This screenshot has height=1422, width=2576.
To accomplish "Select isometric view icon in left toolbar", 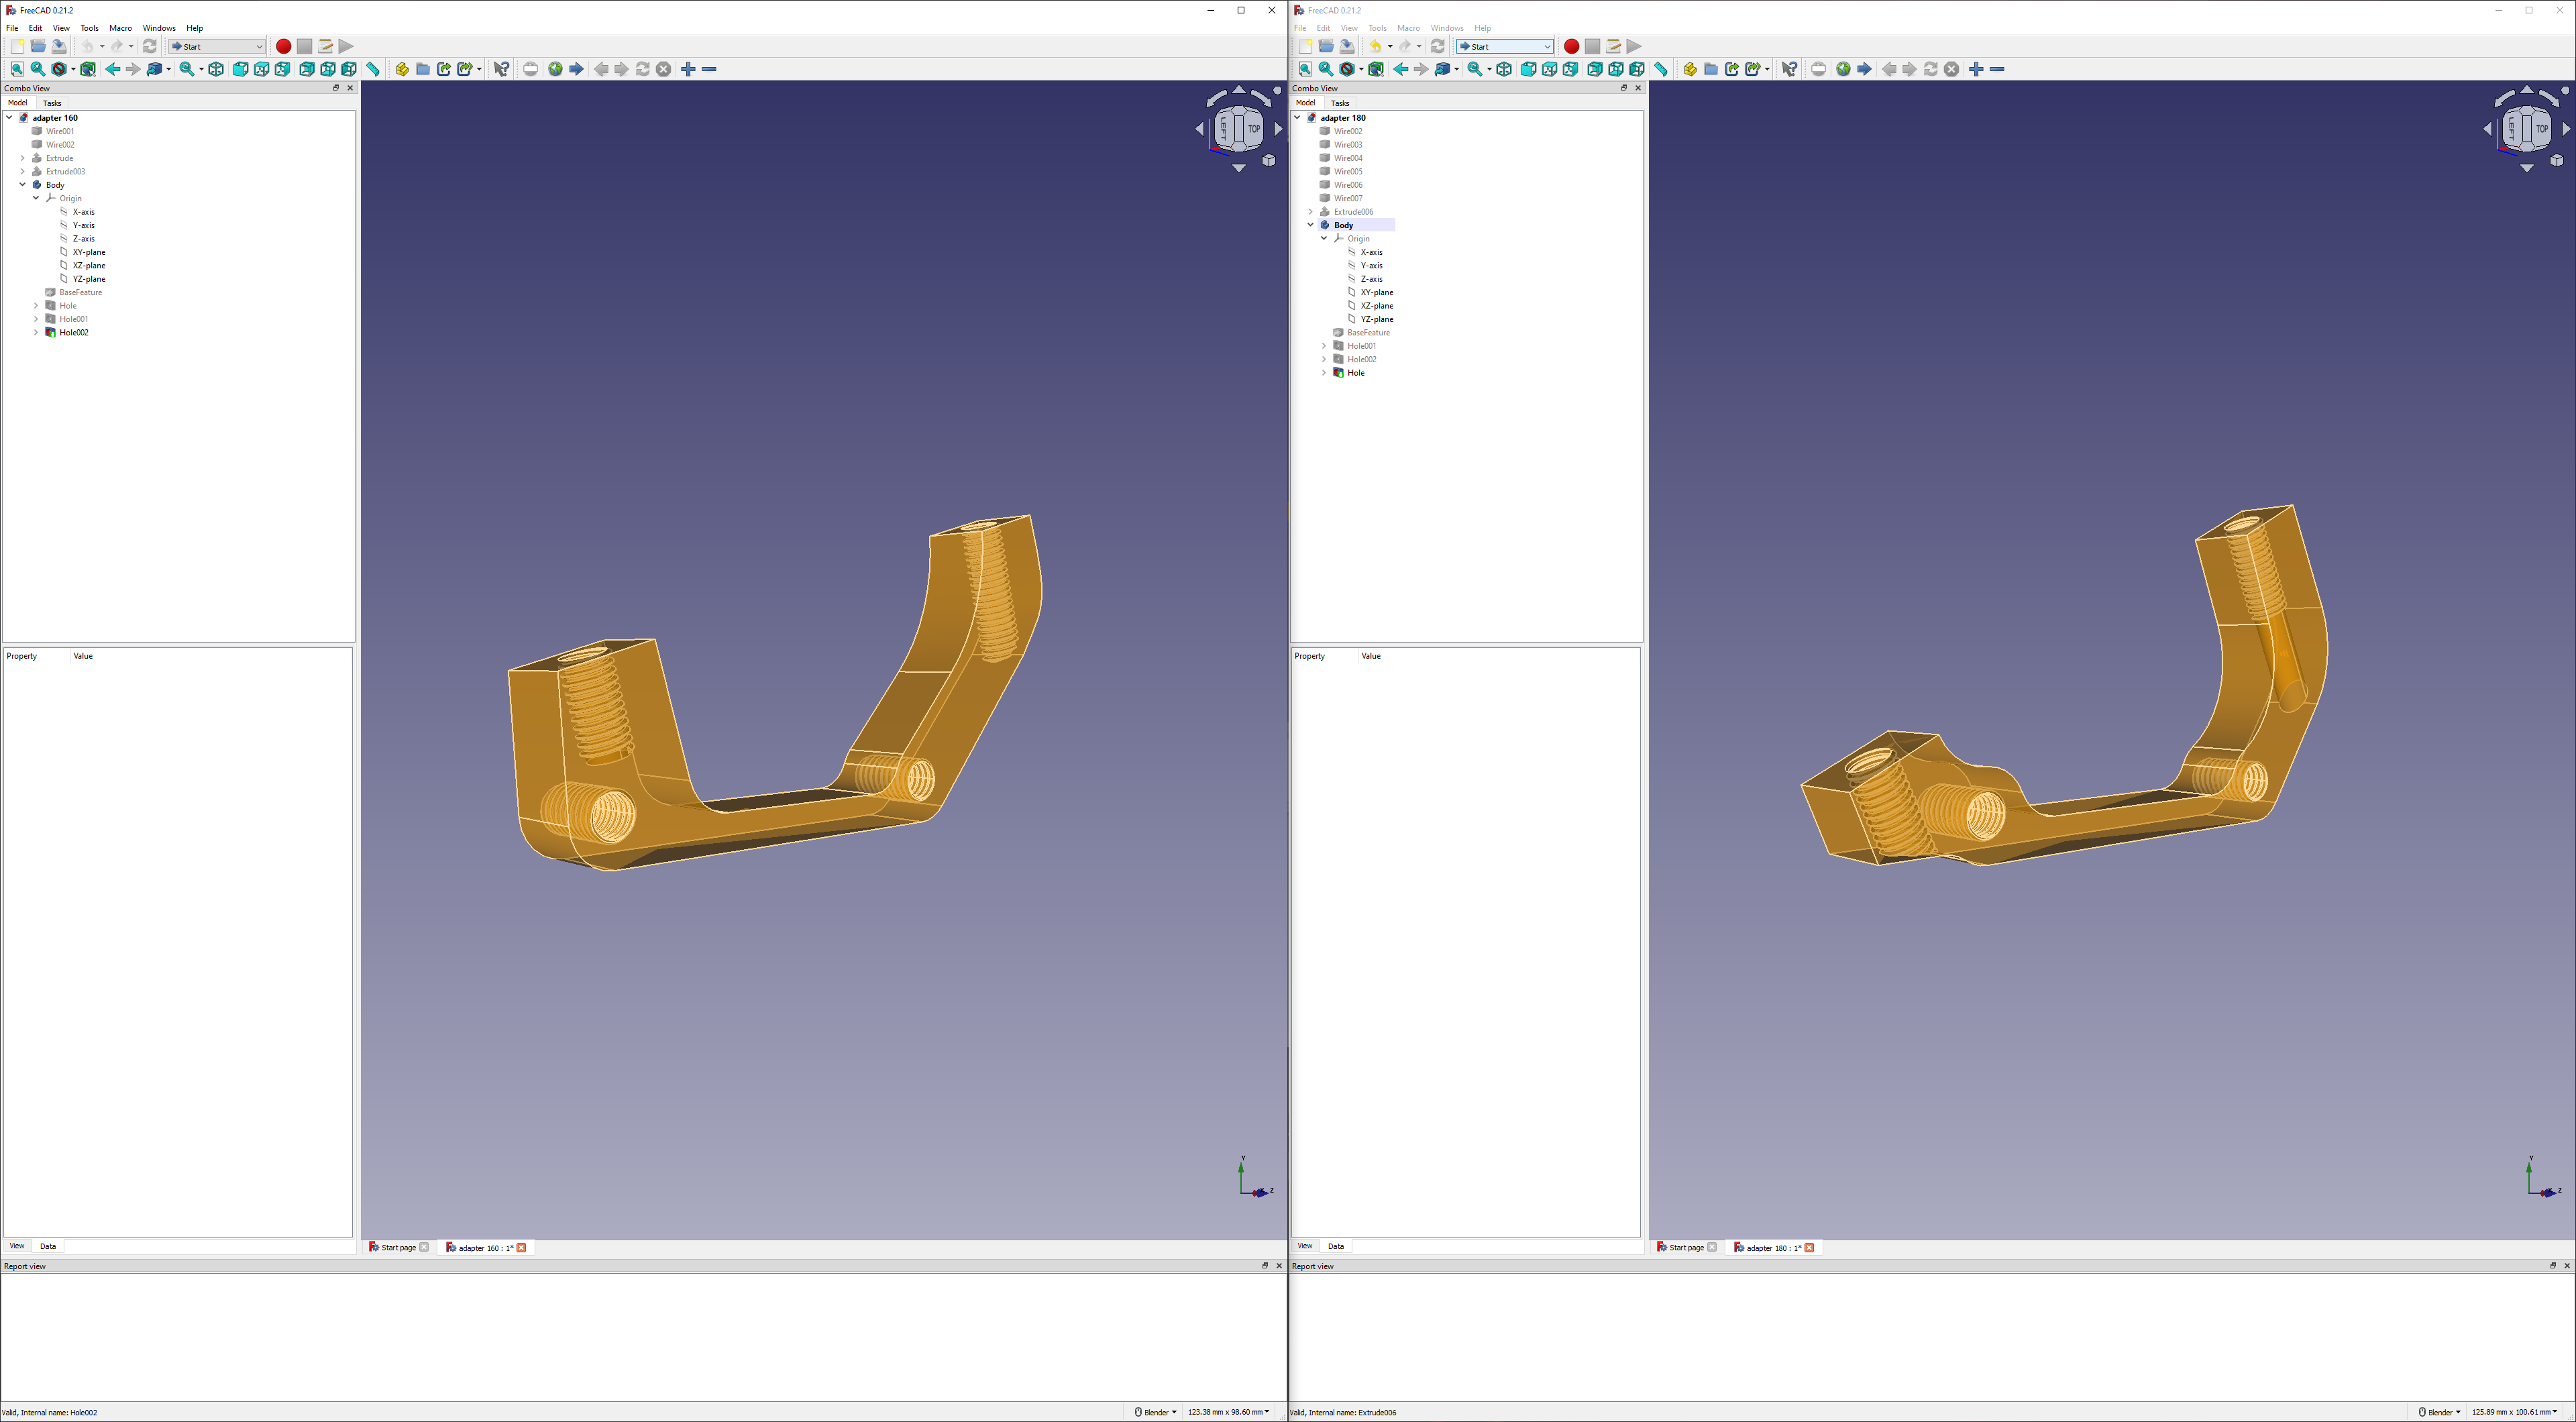I will (216, 69).
